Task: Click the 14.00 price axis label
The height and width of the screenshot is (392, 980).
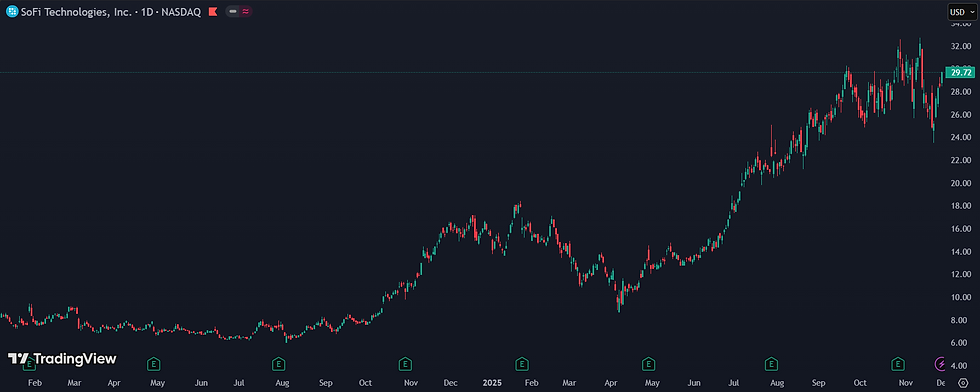Action: [x=960, y=252]
